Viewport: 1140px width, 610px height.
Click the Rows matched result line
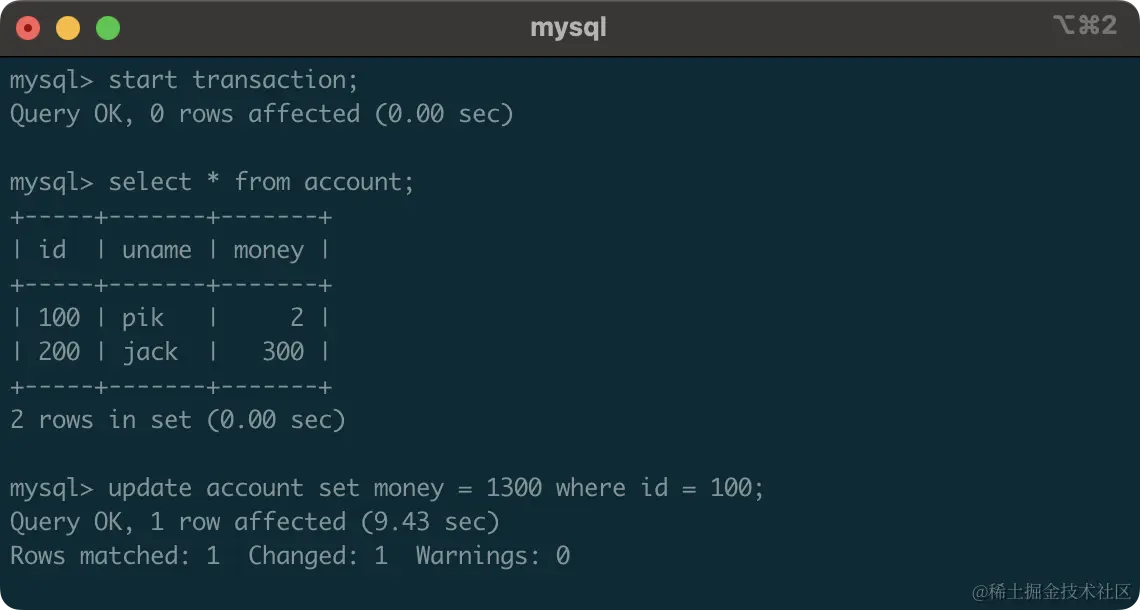(x=290, y=556)
